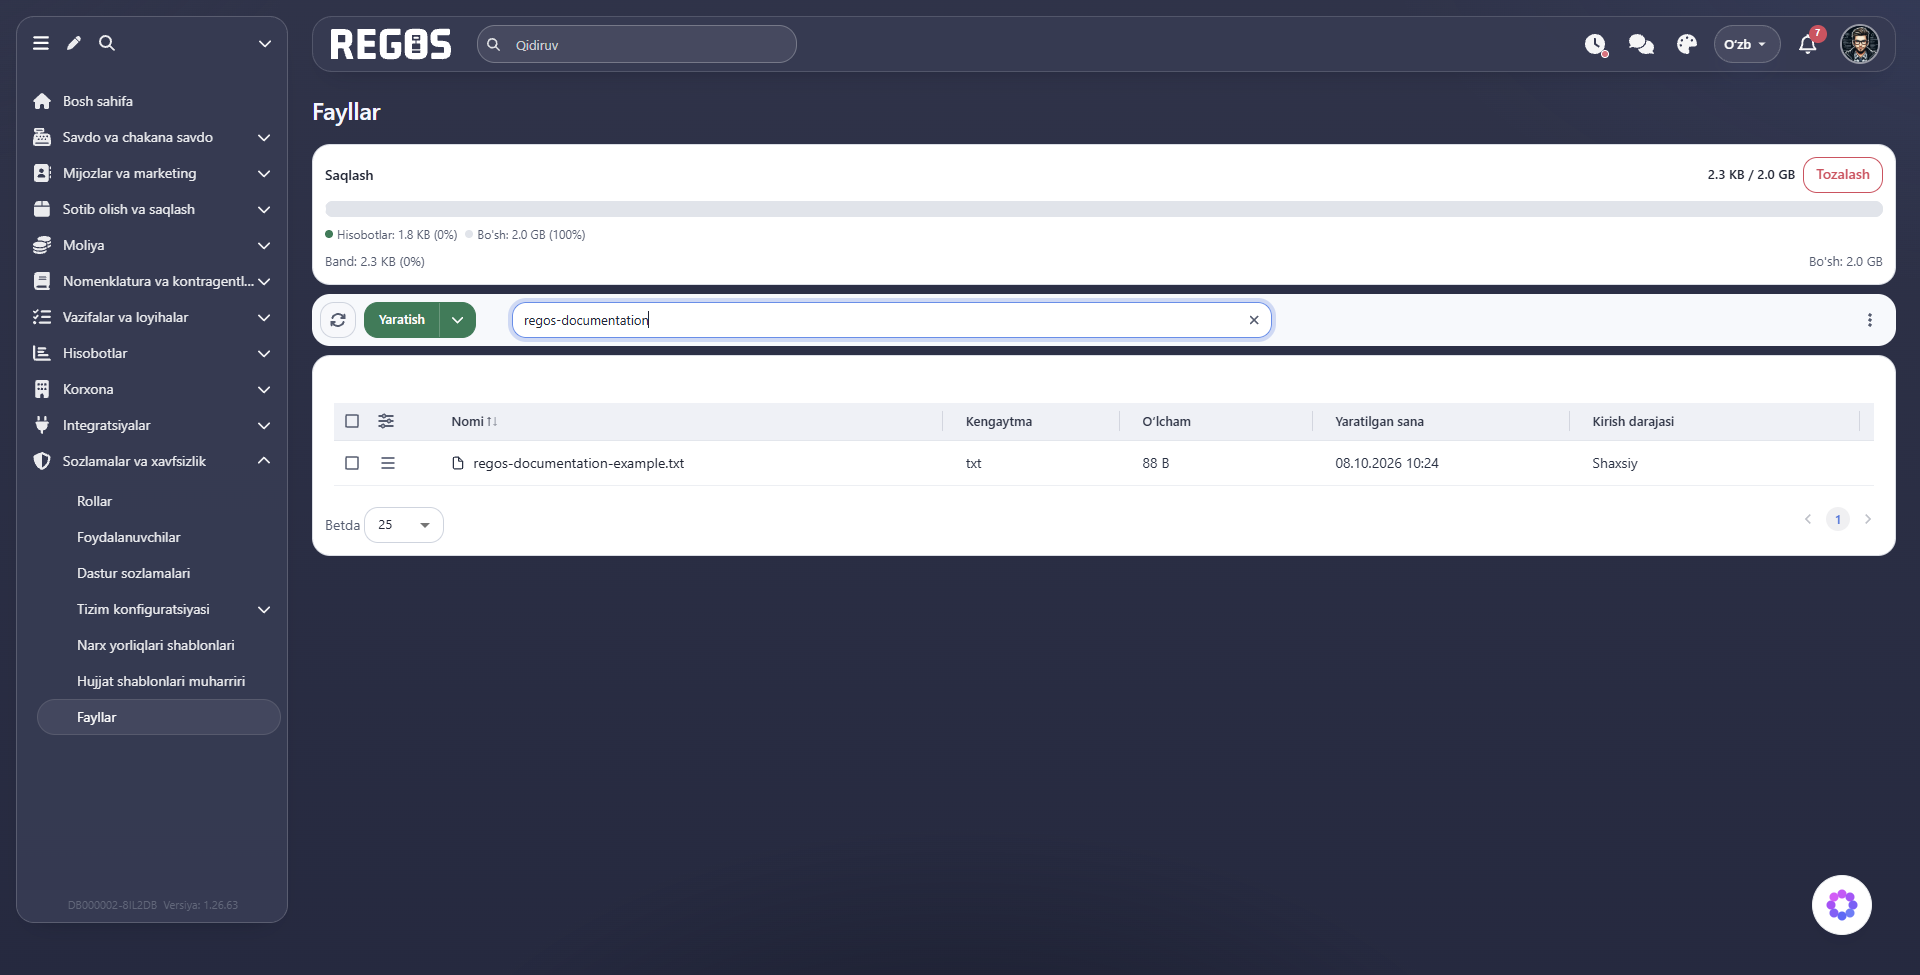Image resolution: width=1920 pixels, height=975 pixels.
Task: Open the theme palette icon
Action: tap(1687, 44)
